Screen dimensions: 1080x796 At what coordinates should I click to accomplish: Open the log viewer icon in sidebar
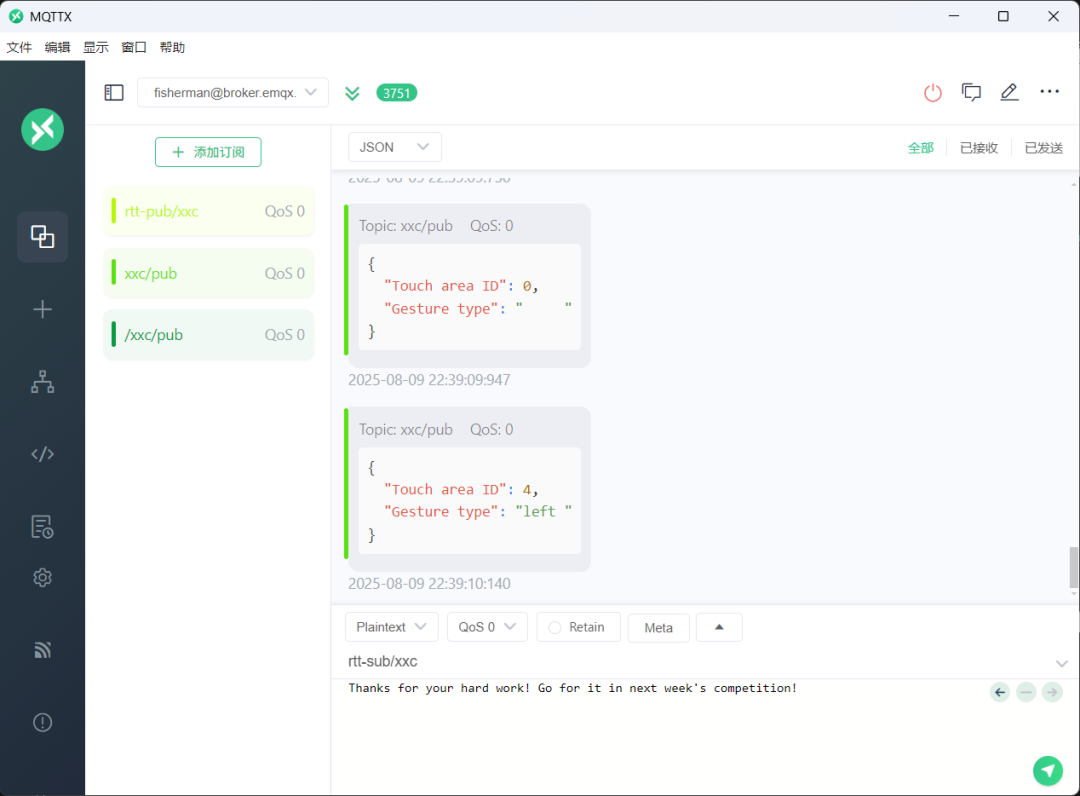42,526
